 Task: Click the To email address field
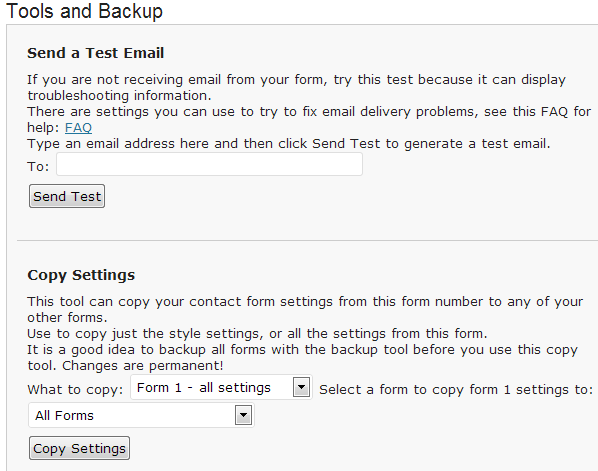[x=209, y=164]
